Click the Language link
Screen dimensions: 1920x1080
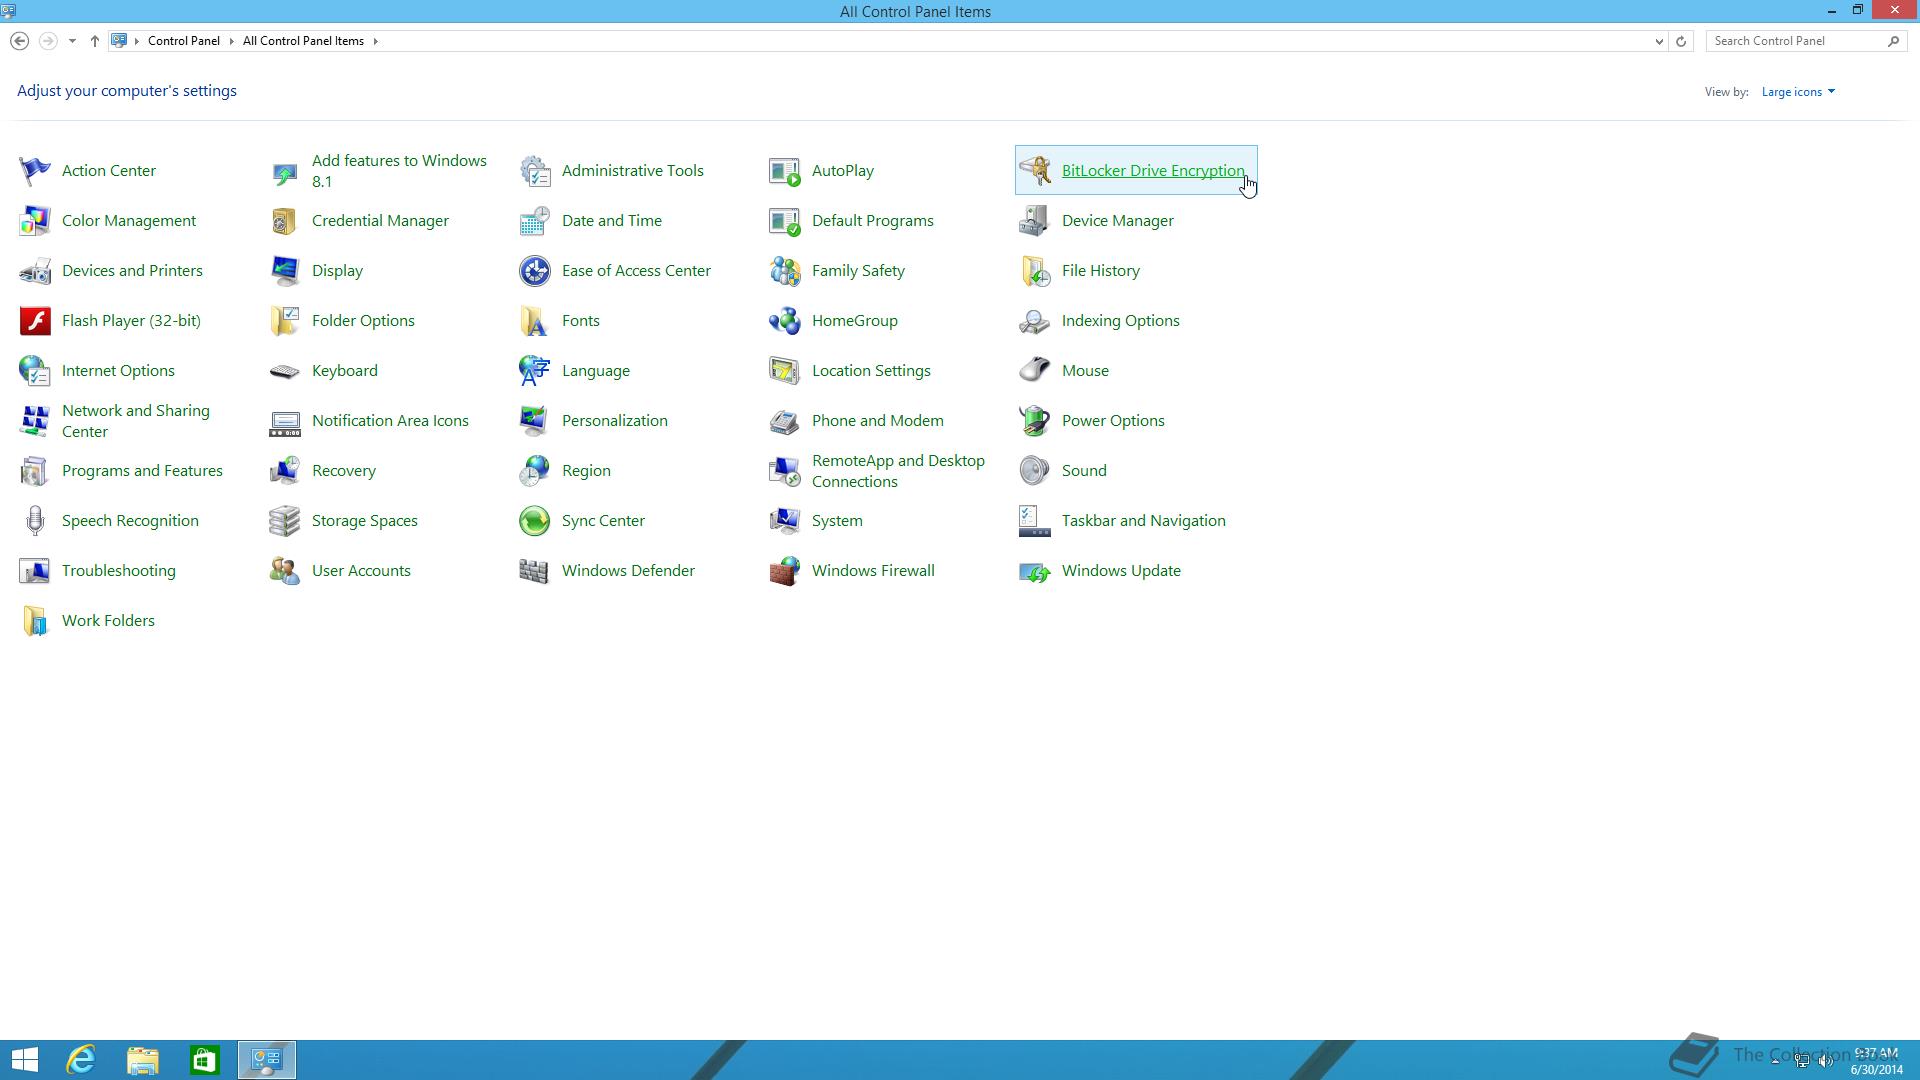pos(596,371)
